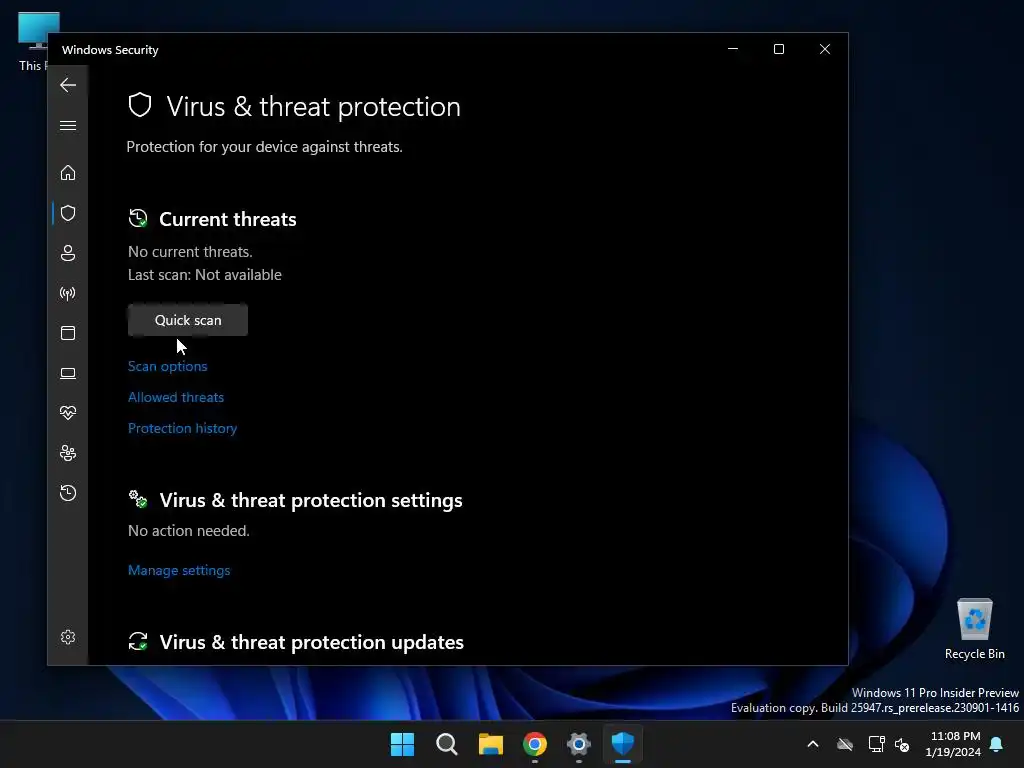Show hidden system tray icons chevron
The width and height of the screenshot is (1024, 768).
(x=813, y=744)
